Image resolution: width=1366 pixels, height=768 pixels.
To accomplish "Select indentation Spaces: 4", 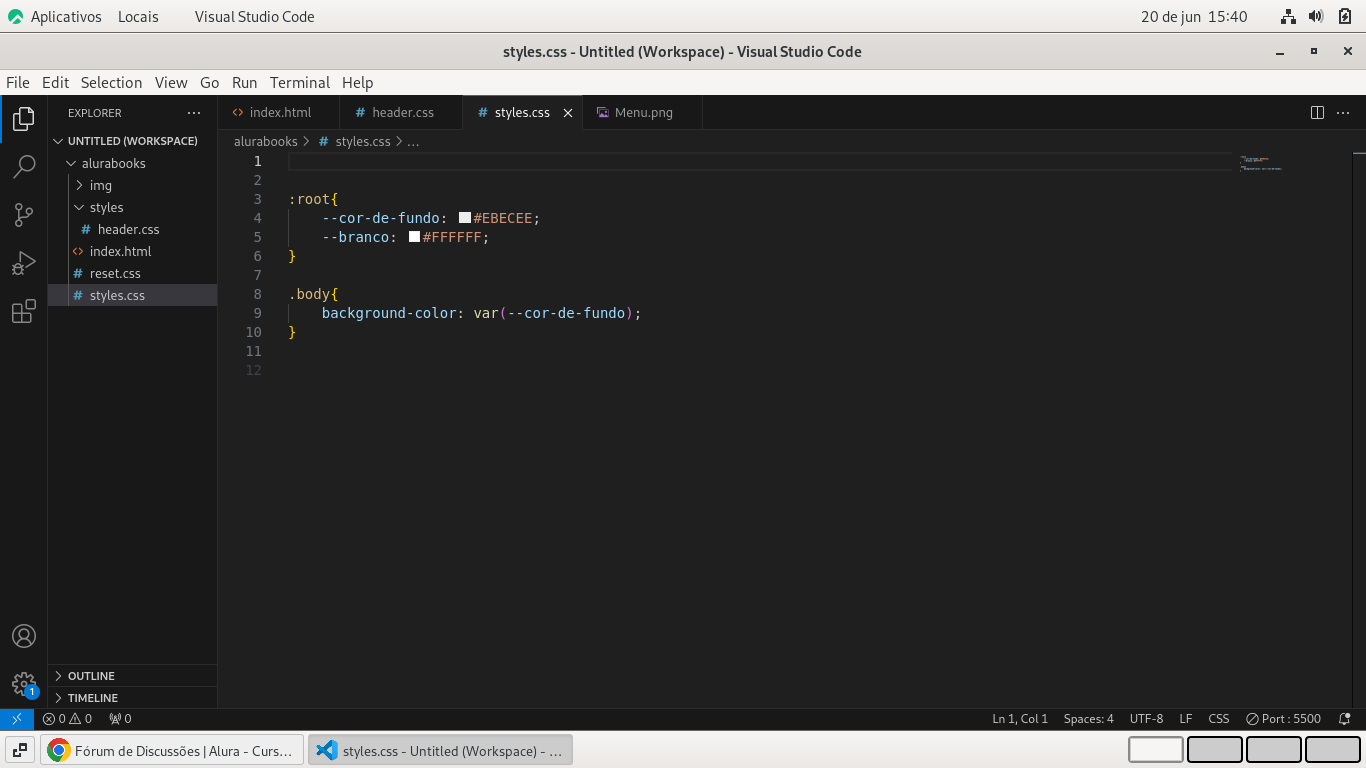I will coord(1089,719).
